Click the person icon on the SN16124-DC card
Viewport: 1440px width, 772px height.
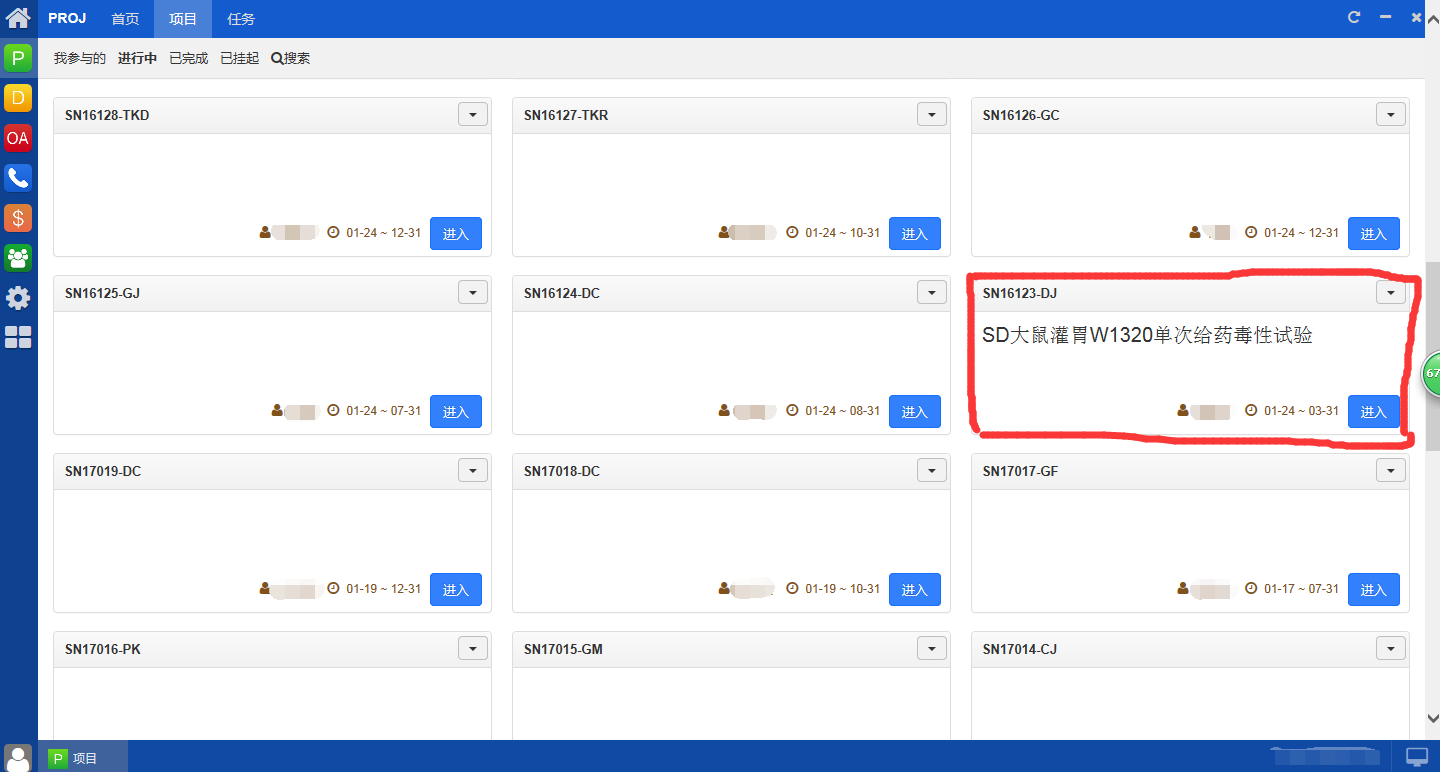(x=725, y=411)
